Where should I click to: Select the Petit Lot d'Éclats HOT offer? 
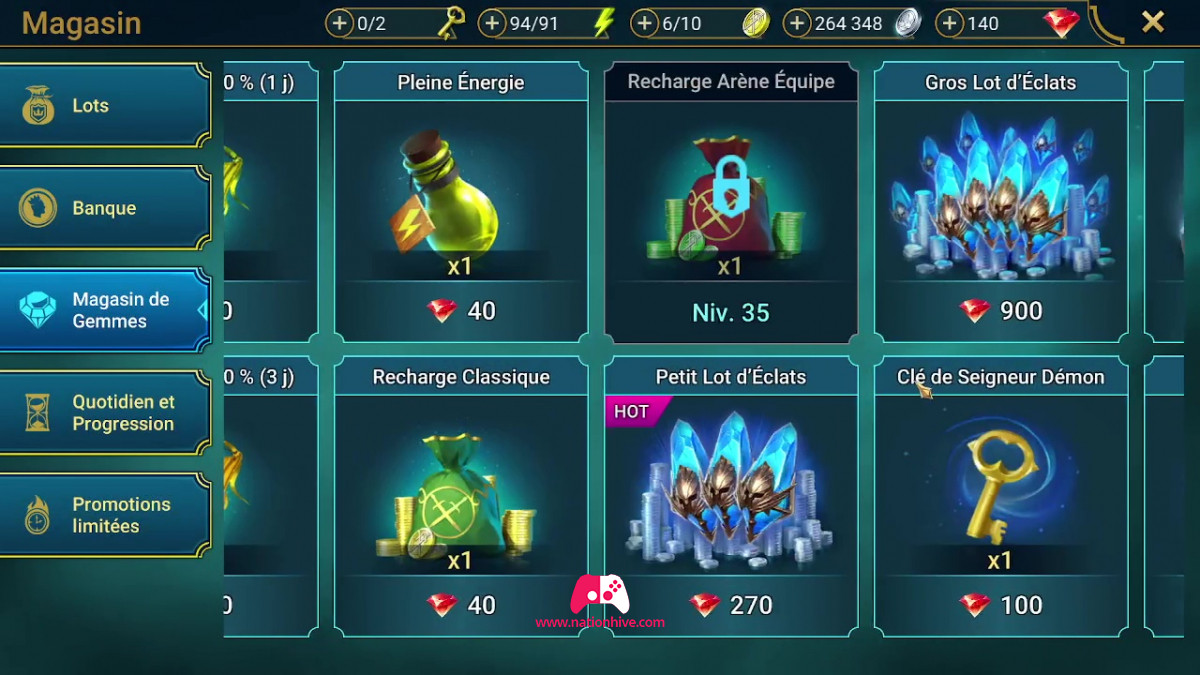point(731,497)
